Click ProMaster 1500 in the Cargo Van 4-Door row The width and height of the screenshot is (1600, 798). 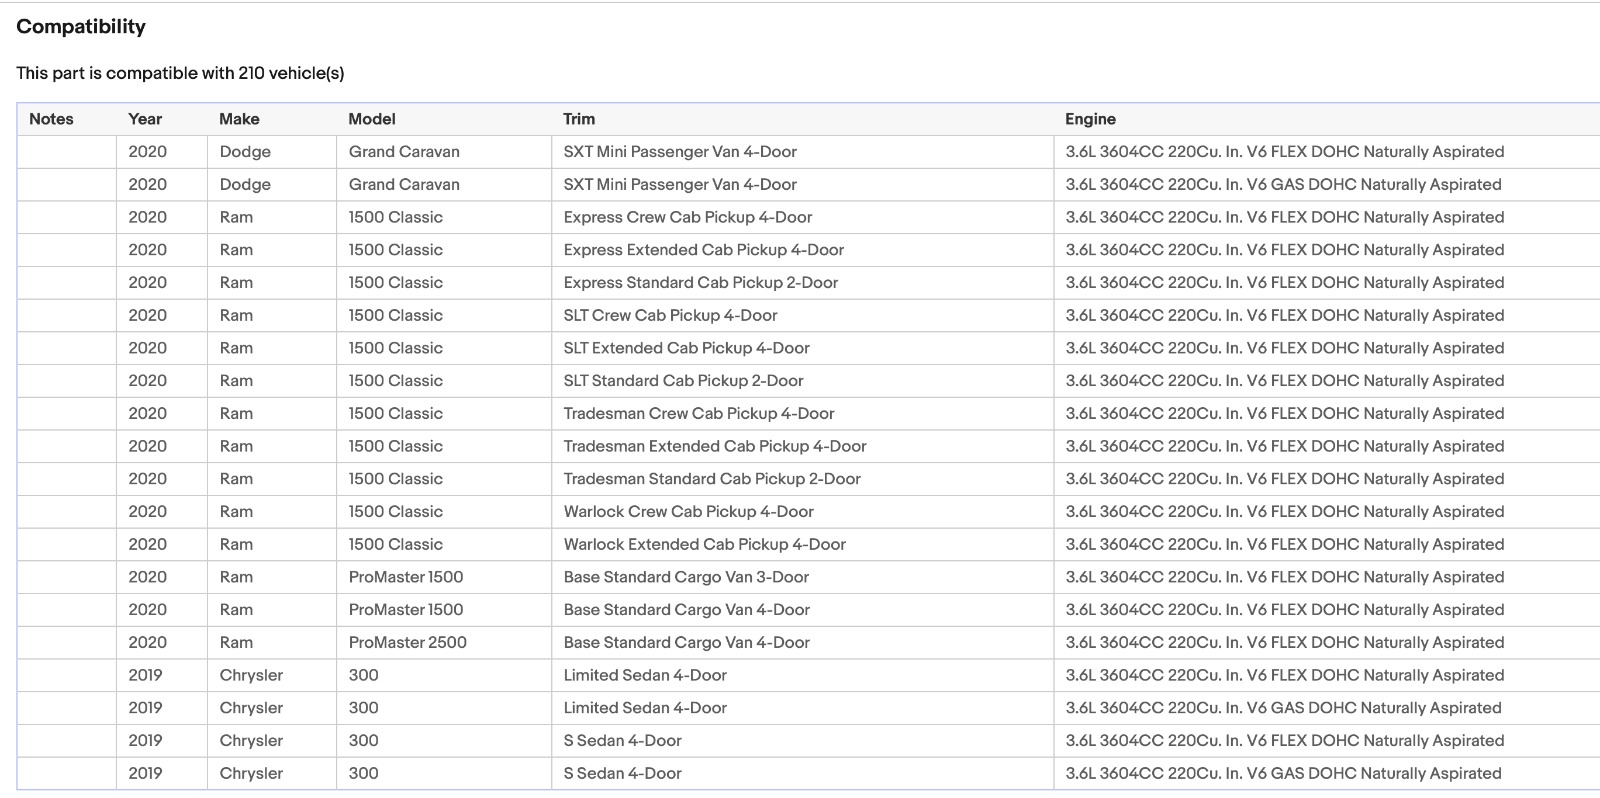(406, 610)
